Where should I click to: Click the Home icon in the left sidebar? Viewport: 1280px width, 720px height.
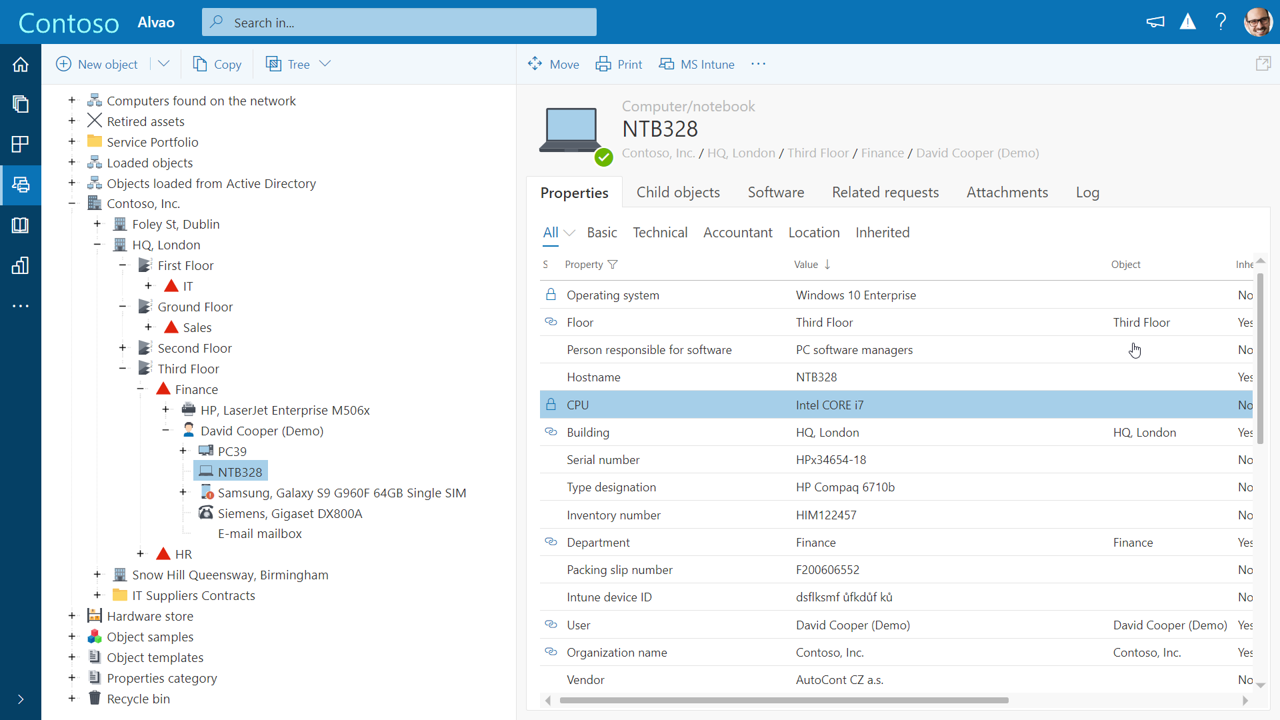coord(20,64)
